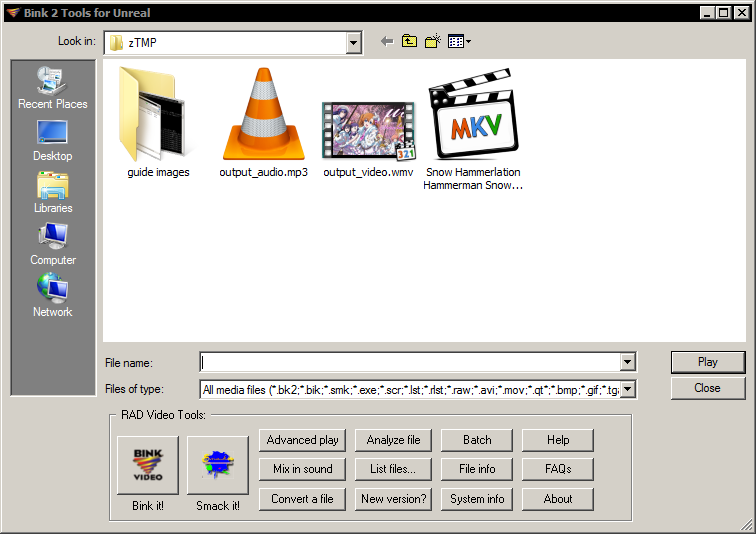The image size is (756, 534).
Task: Open Recent Places in the sidebar
Action: pyautogui.click(x=53, y=88)
